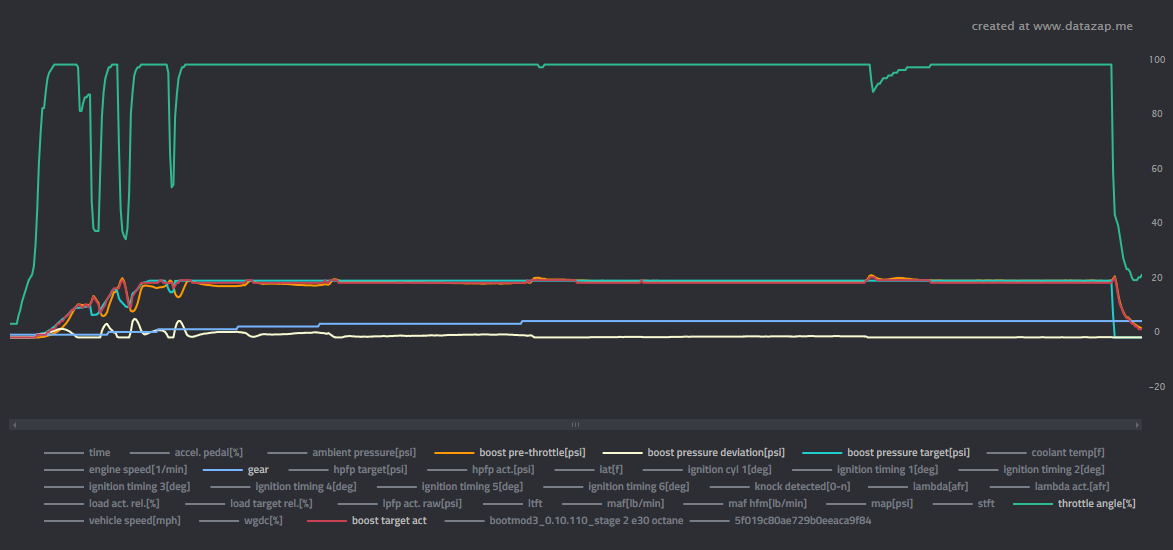Screen dimensions: 1173x550
Task: Toggle the gear legend item
Action: pyautogui.click(x=258, y=469)
